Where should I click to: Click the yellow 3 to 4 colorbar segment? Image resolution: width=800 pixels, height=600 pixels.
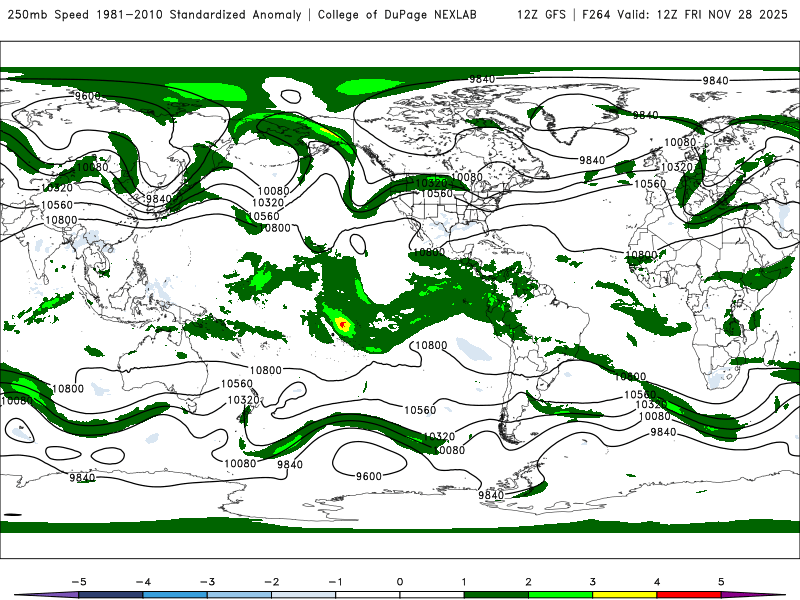point(624,595)
